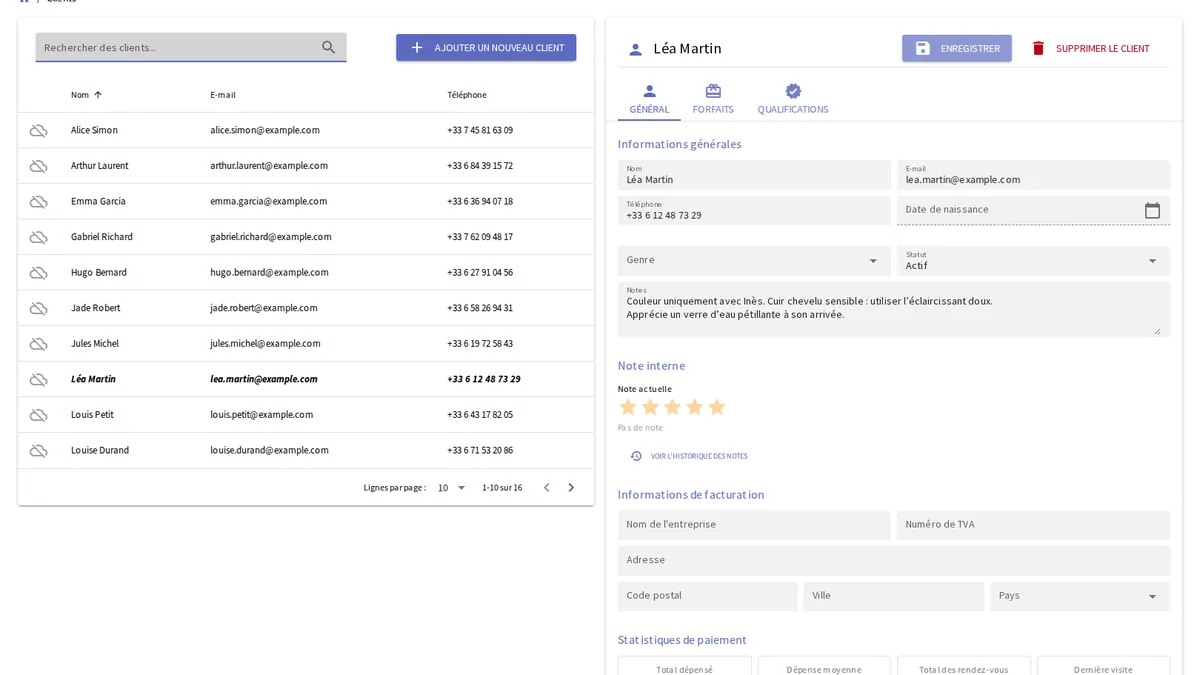Click the Total dépensé statistic card
This screenshot has height=675, width=1200.
coord(684,666)
